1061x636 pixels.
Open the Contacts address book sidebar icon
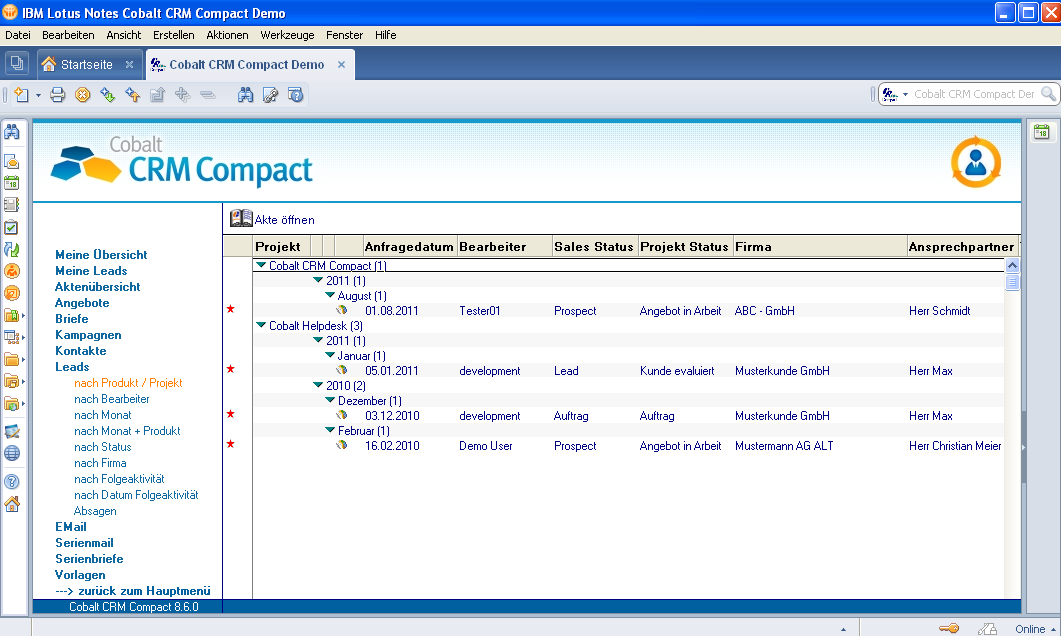12,204
